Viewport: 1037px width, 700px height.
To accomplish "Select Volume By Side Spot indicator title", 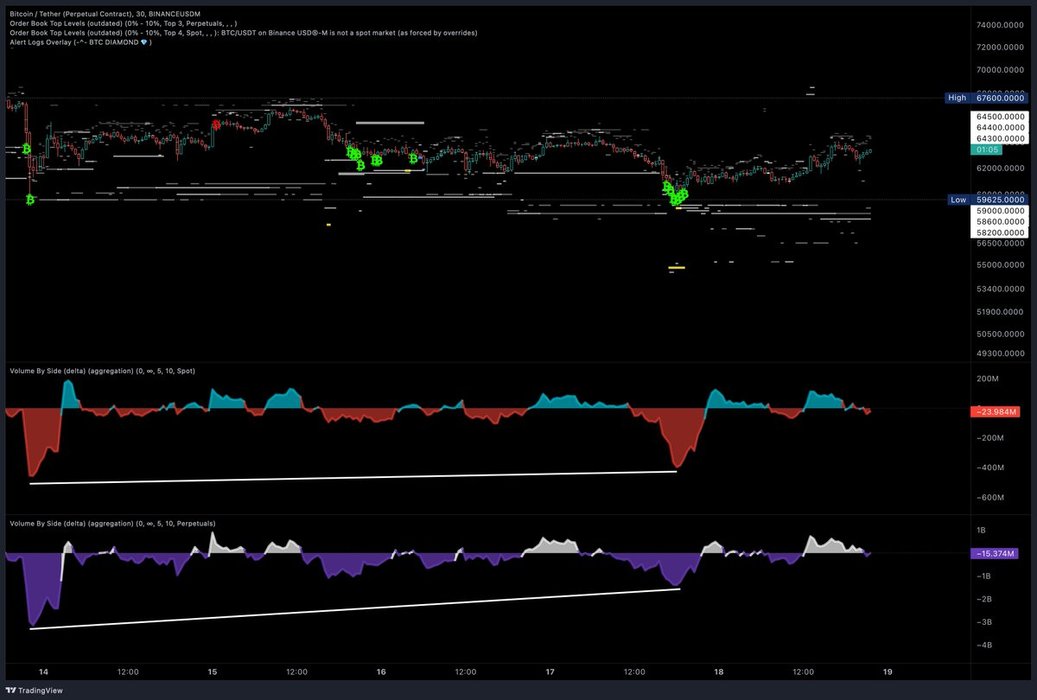I will 102,371.
